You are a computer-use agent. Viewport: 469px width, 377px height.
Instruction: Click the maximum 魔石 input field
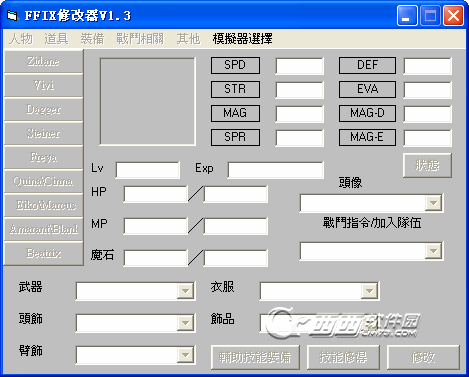[235, 258]
